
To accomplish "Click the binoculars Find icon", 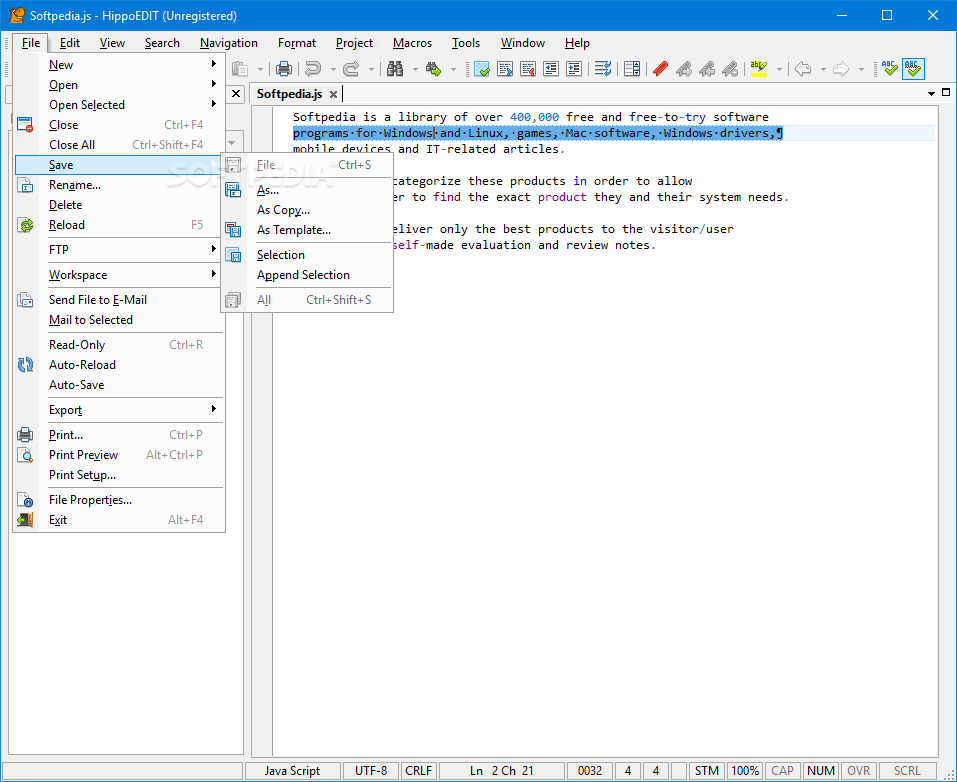I will pyautogui.click(x=395, y=69).
